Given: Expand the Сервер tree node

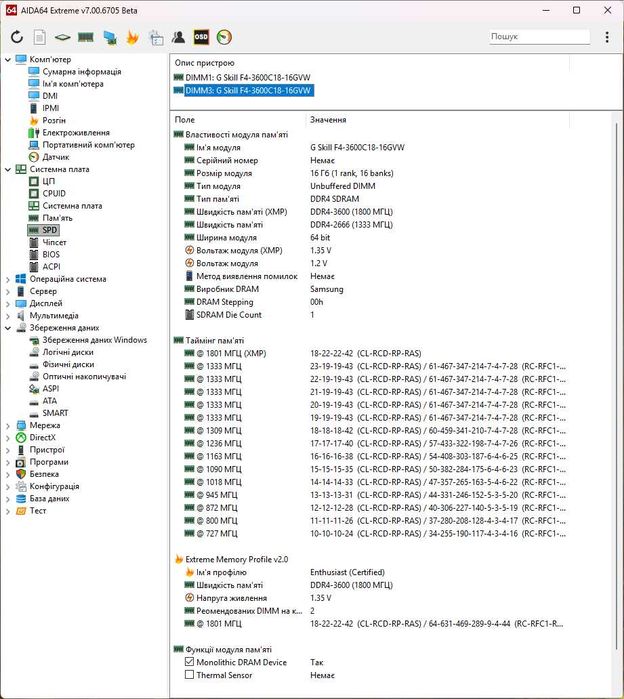Looking at the screenshot, I should point(8,292).
